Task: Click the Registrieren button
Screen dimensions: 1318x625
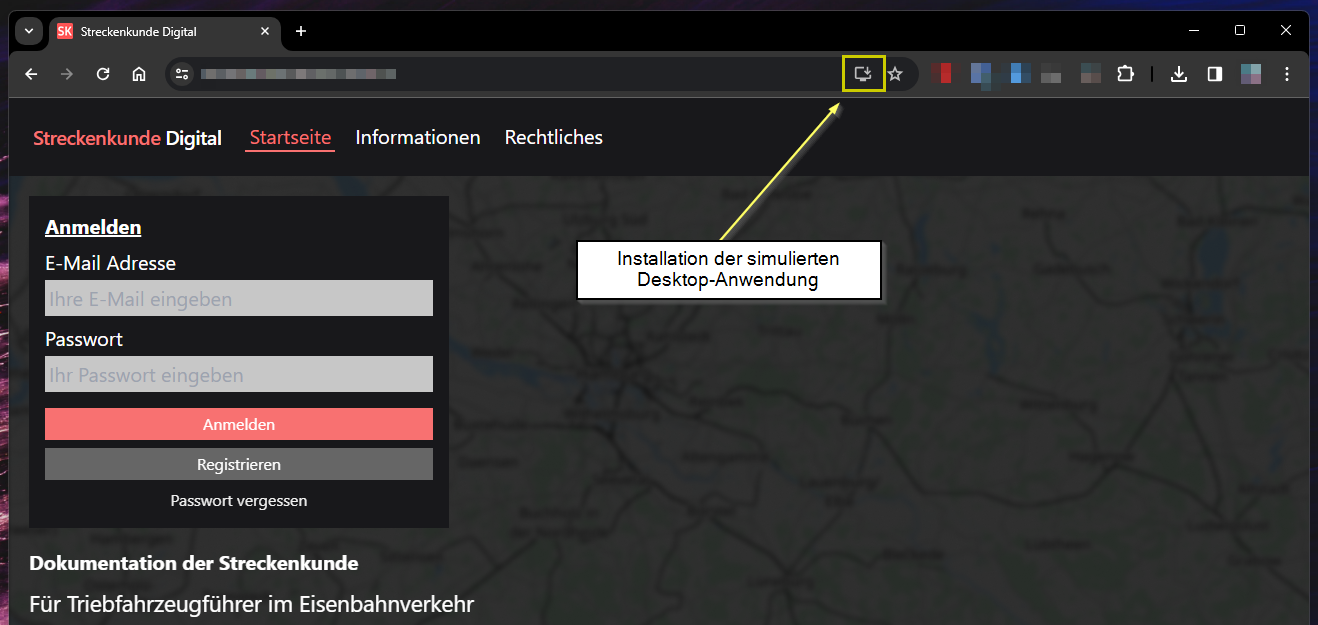Action: [238, 464]
